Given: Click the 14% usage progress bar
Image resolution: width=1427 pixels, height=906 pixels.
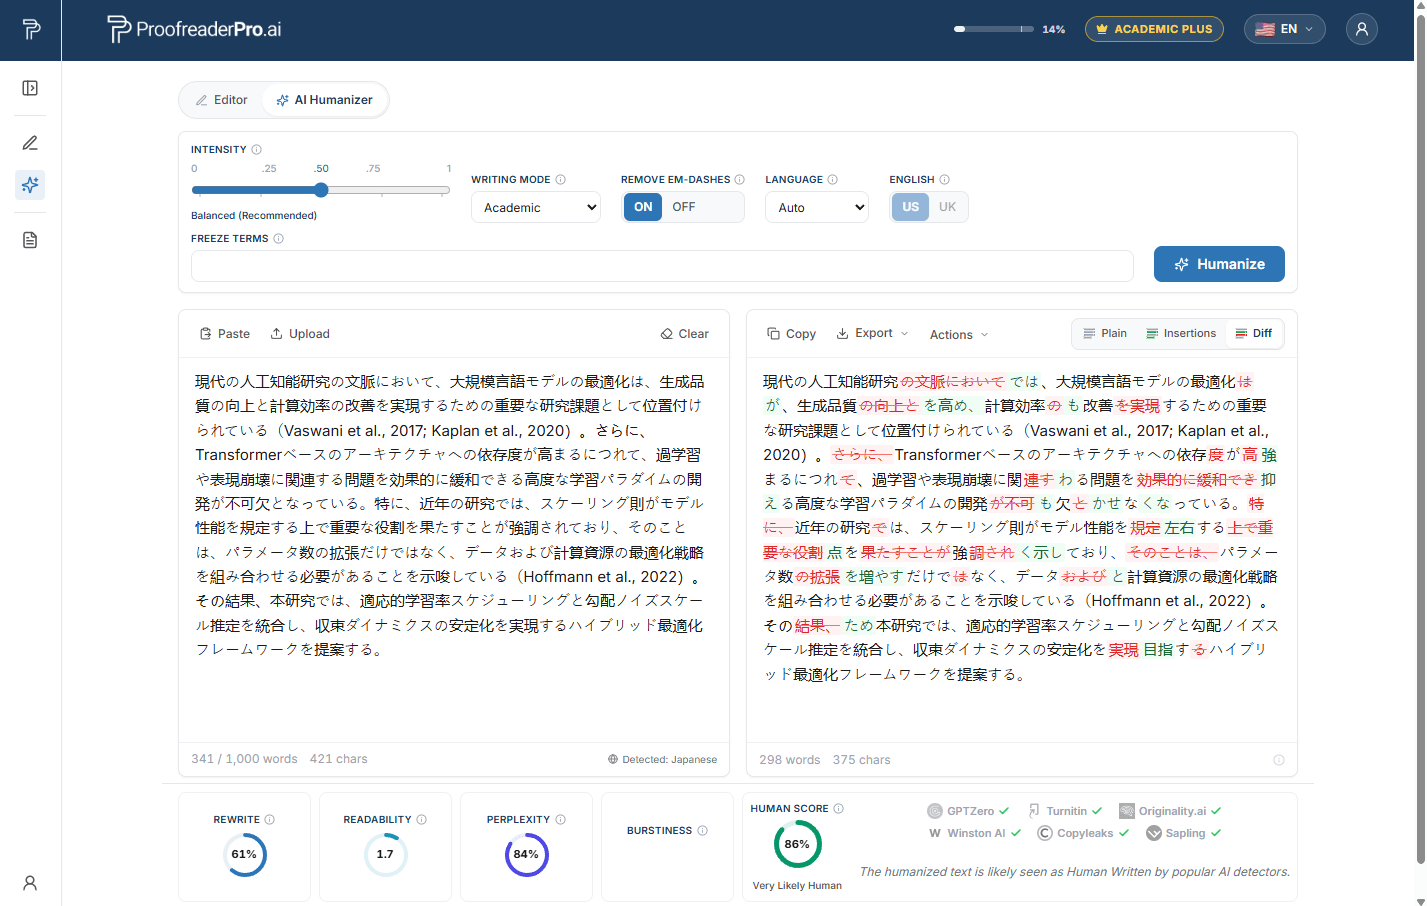Looking at the screenshot, I should point(993,29).
